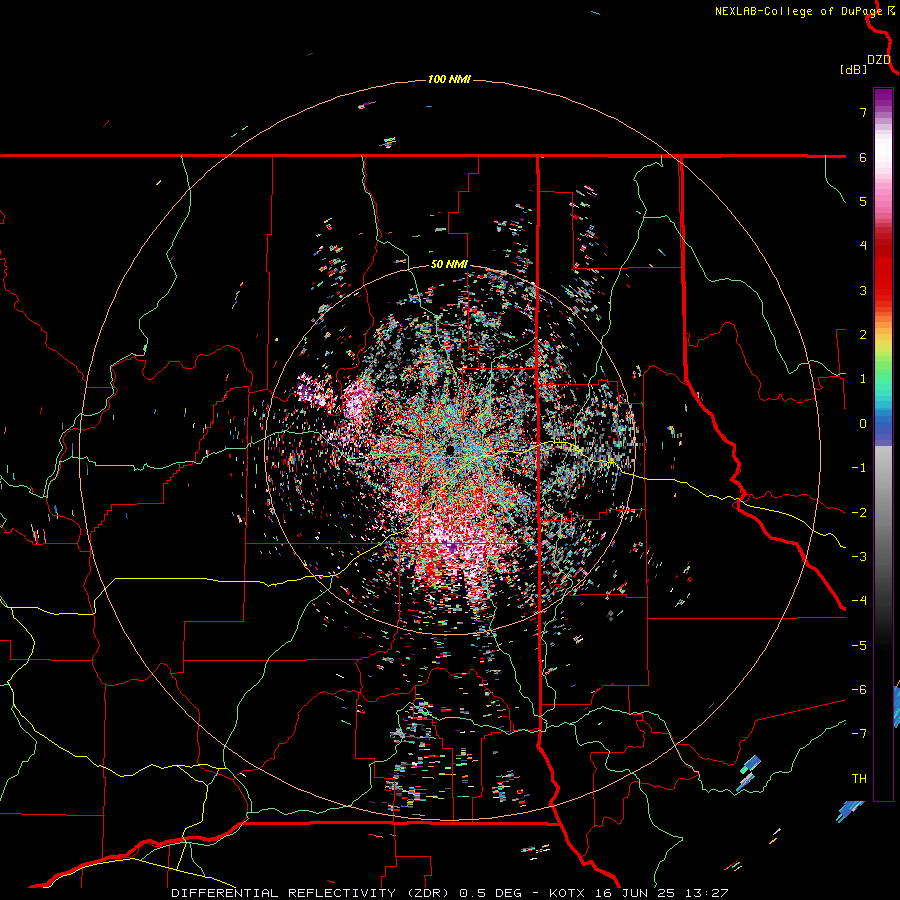This screenshot has width=900, height=900.
Task: Click the black radar site dot at center
Action: (450, 449)
